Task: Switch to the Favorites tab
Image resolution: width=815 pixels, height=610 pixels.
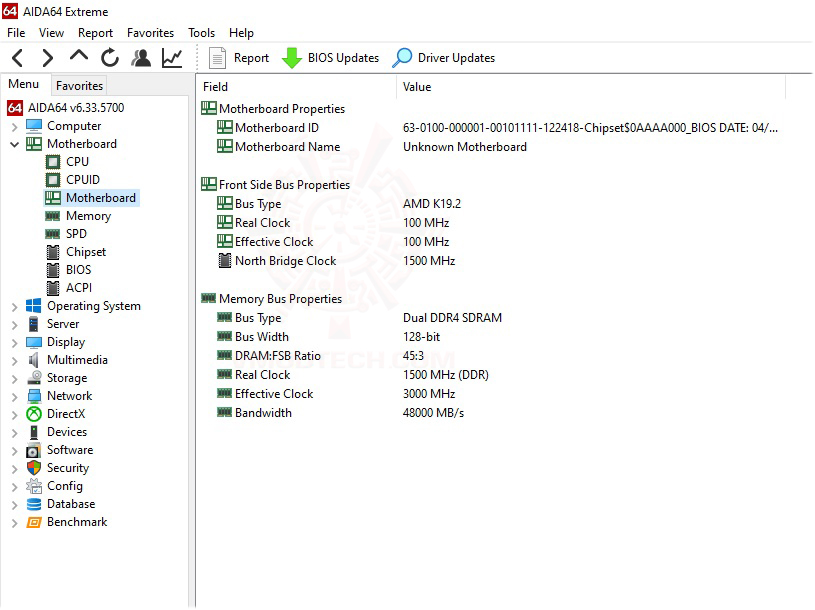Action: [79, 86]
